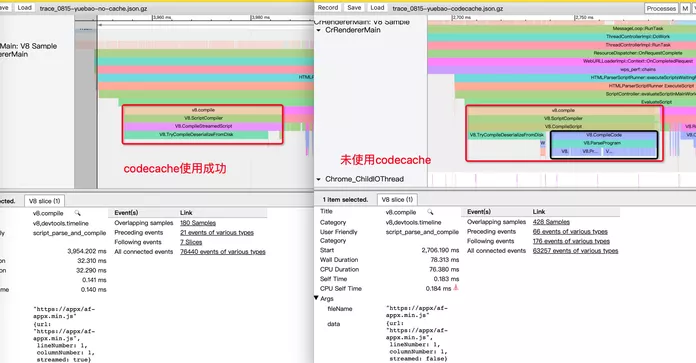696x363 pixels.
Task: Select wps_perf:chains slice
Action: click(562, 70)
